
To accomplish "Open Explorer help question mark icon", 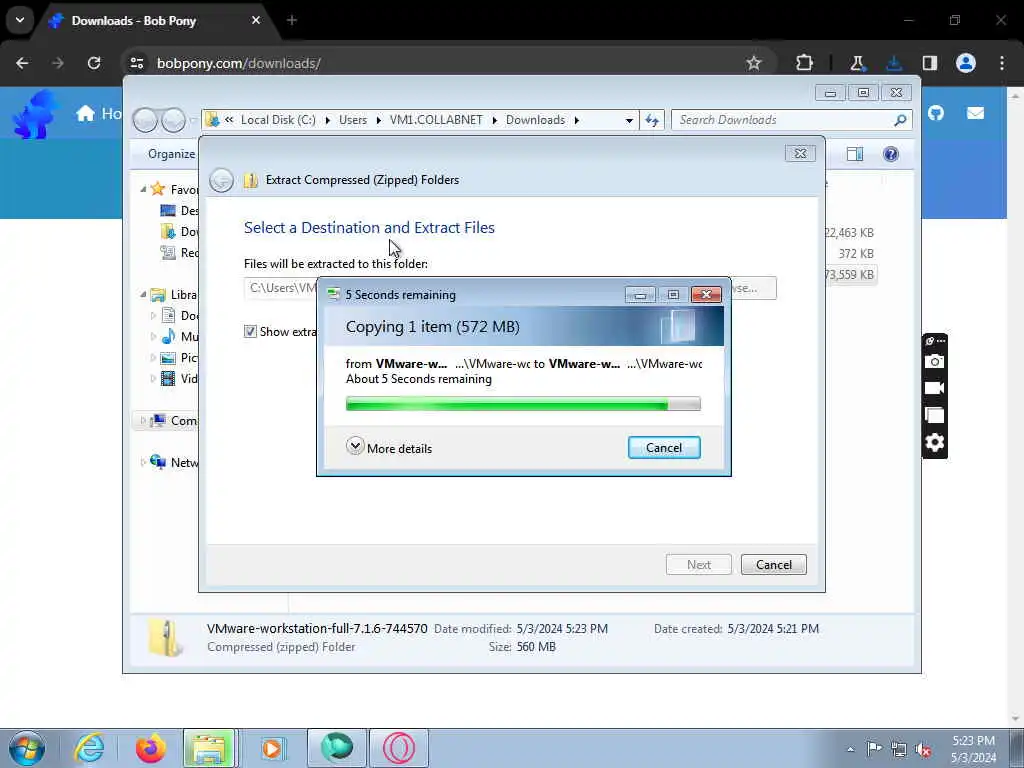I will [x=890, y=153].
